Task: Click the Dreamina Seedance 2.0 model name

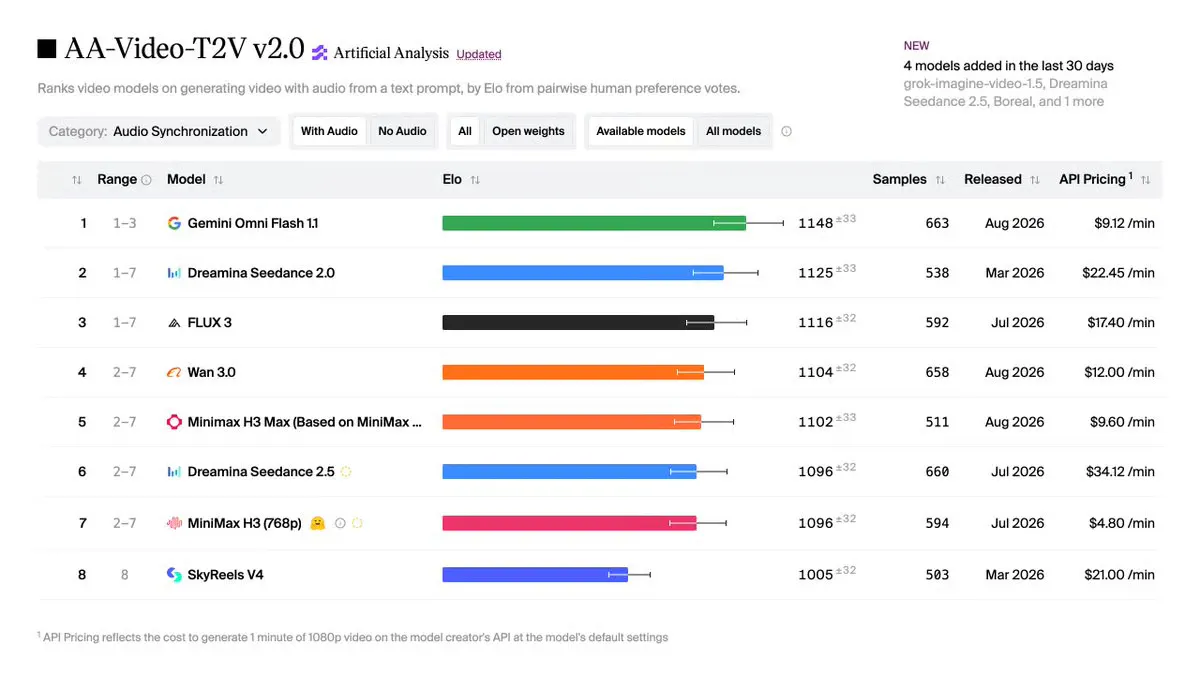Action: pyautogui.click(x=261, y=273)
